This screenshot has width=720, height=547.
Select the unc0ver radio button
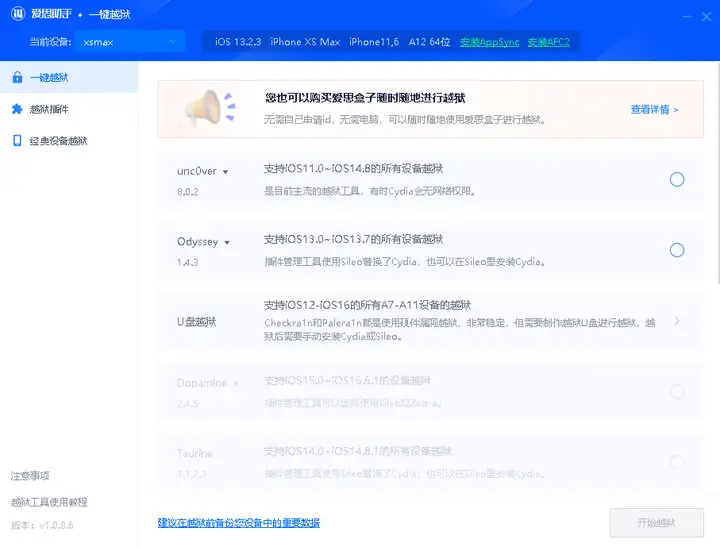point(677,179)
